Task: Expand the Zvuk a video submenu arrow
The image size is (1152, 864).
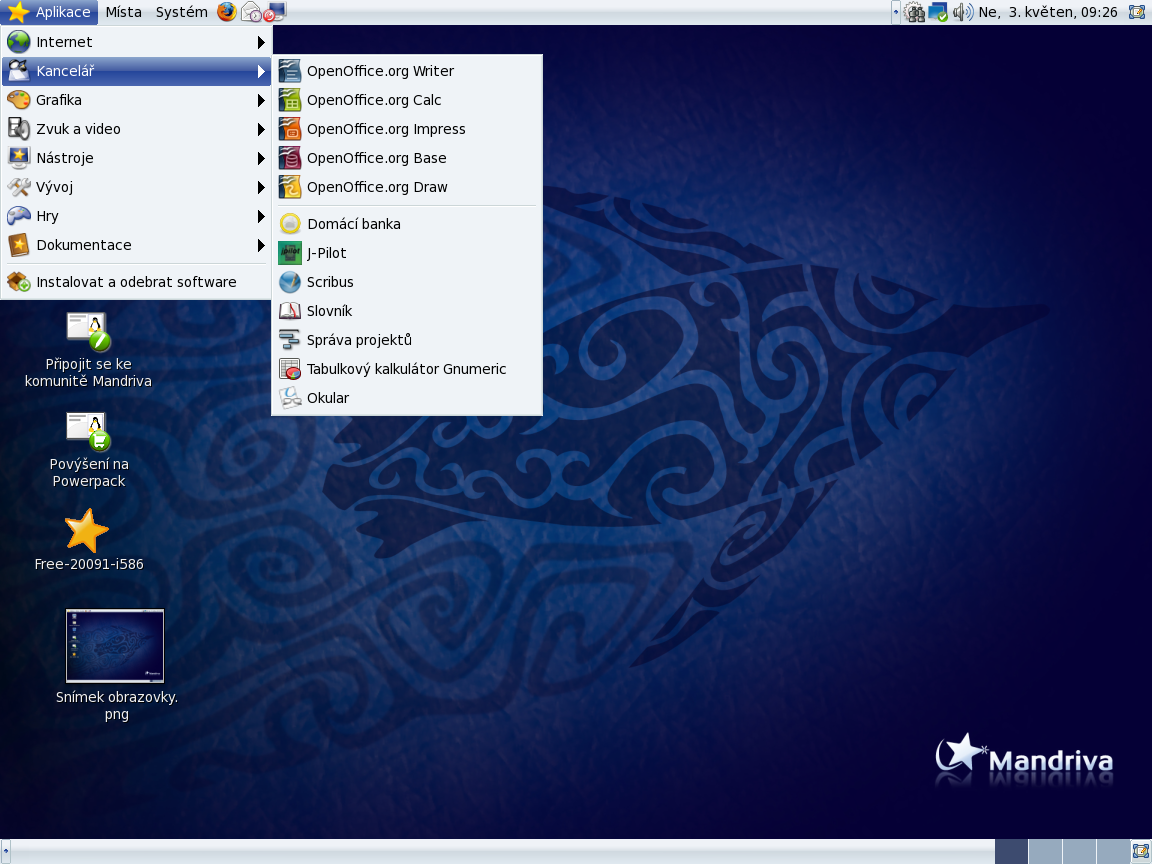Action: point(261,129)
